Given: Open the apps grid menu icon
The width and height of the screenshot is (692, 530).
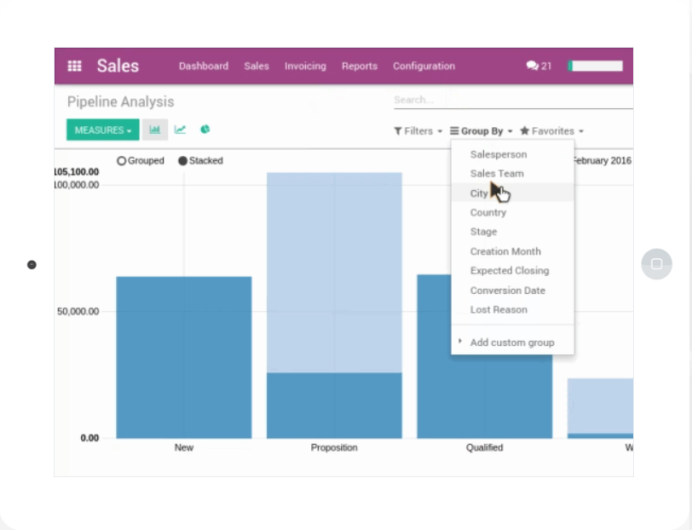Looking at the screenshot, I should click(x=74, y=66).
